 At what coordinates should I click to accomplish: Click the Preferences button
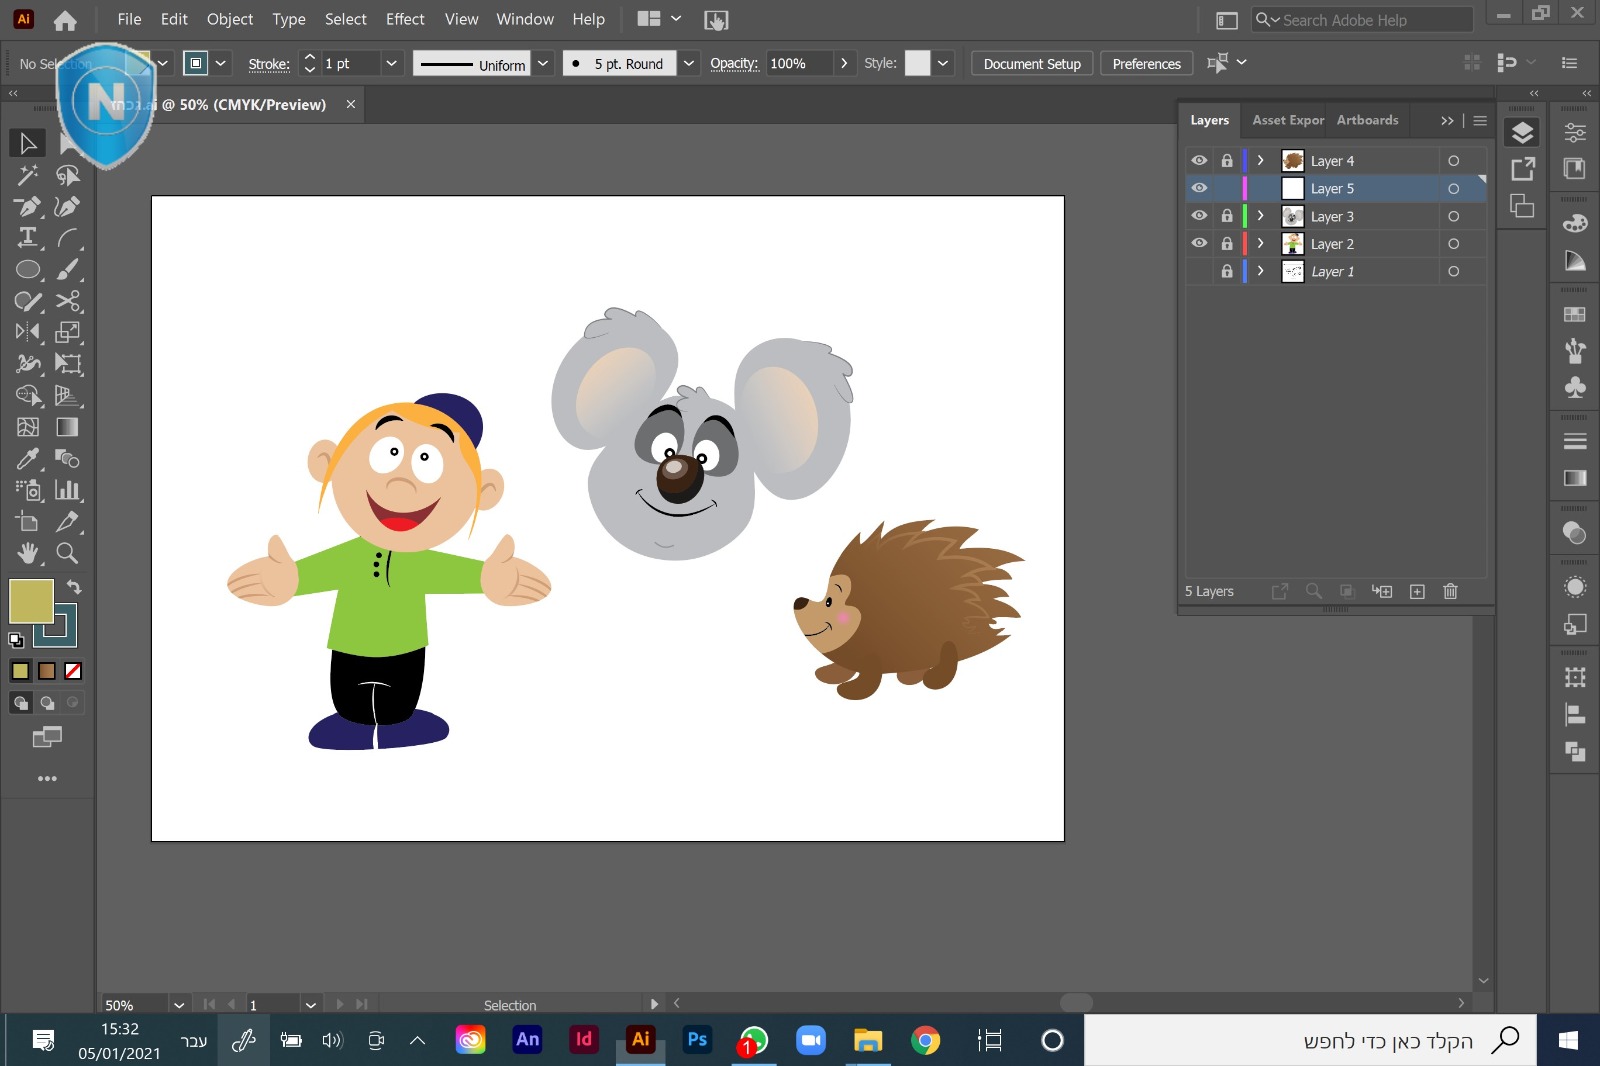[1146, 63]
